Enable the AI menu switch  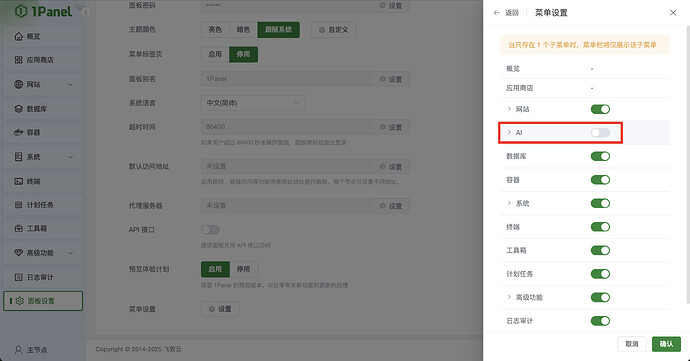pyautogui.click(x=600, y=133)
